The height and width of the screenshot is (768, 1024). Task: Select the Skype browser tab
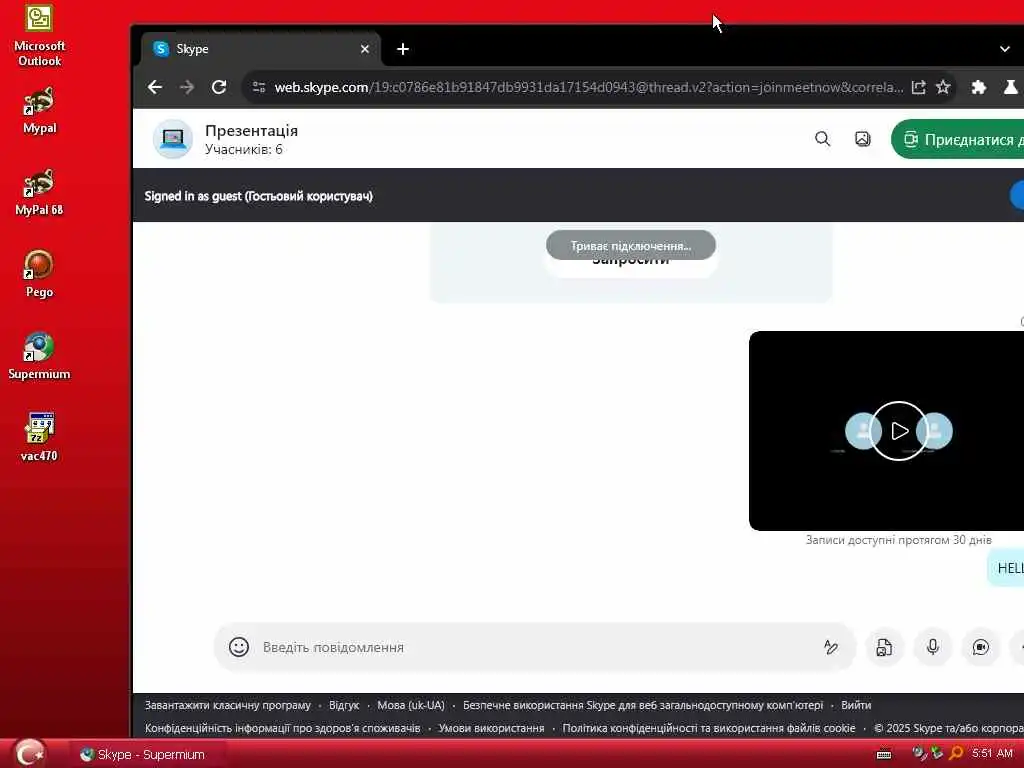[x=261, y=49]
